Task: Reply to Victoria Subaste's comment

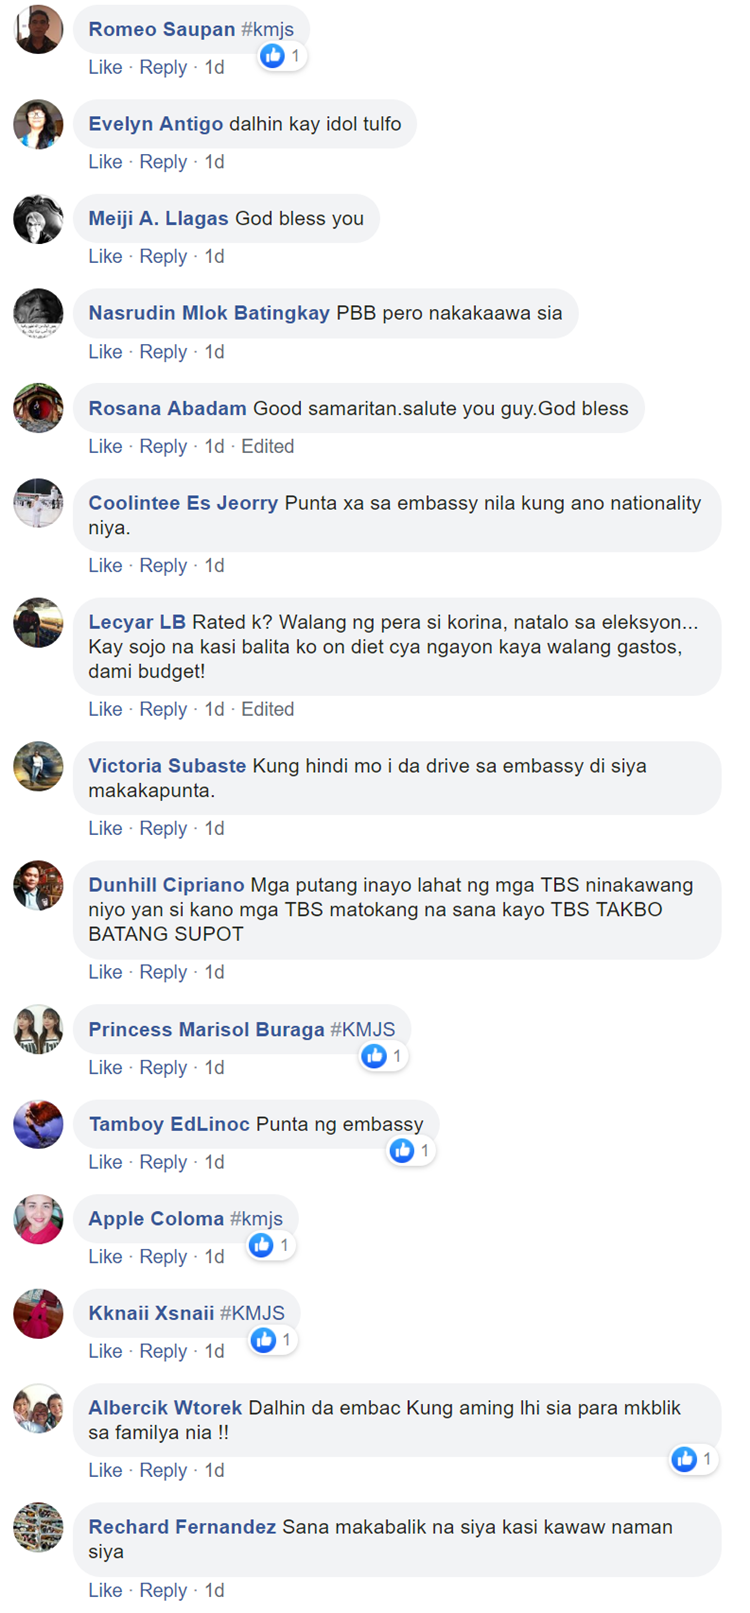Action: [x=163, y=828]
